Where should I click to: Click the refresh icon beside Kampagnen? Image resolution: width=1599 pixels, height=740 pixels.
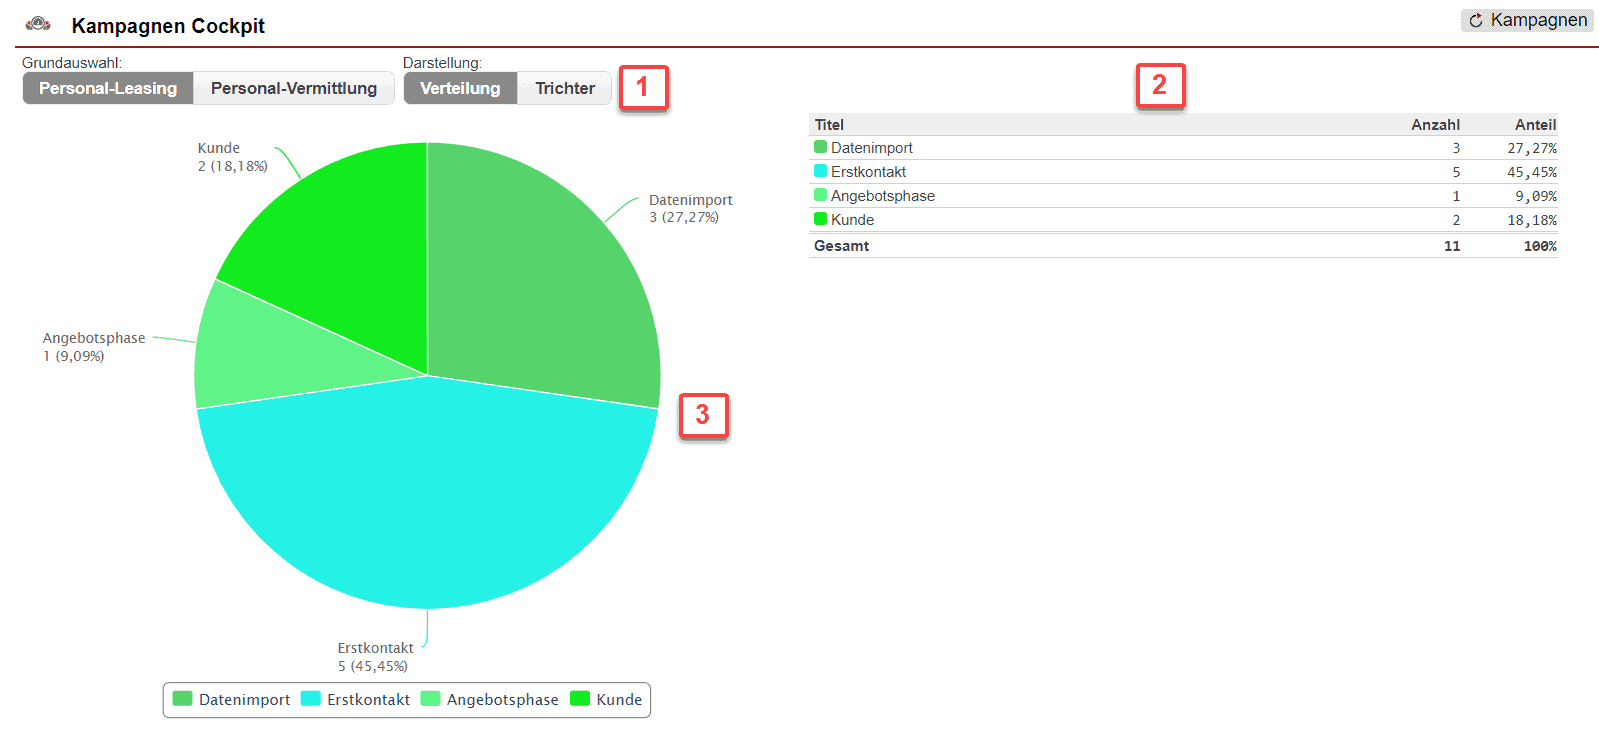[x=1475, y=21]
